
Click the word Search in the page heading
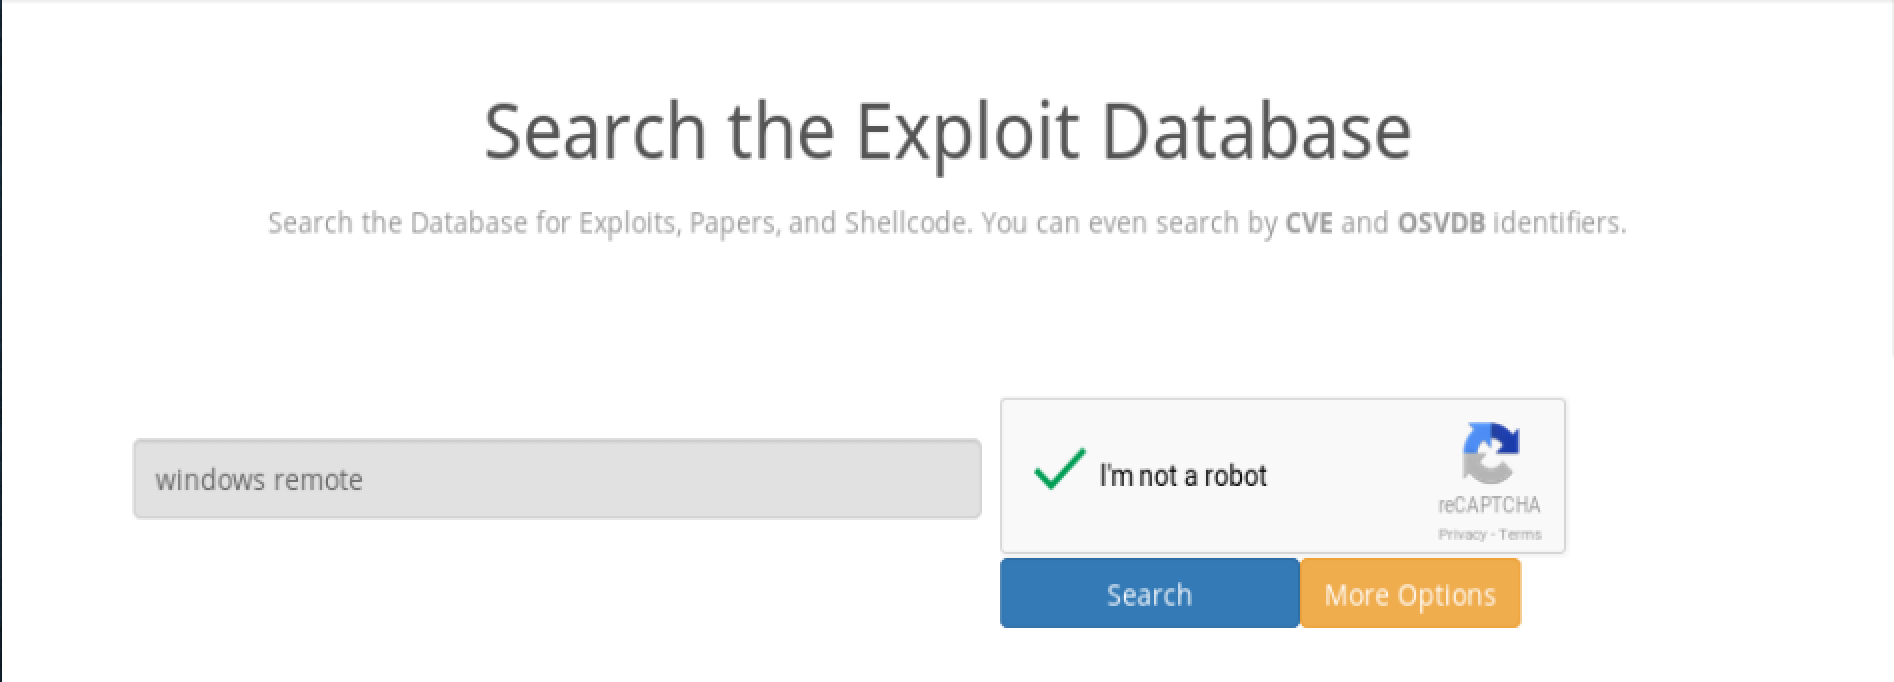point(595,131)
